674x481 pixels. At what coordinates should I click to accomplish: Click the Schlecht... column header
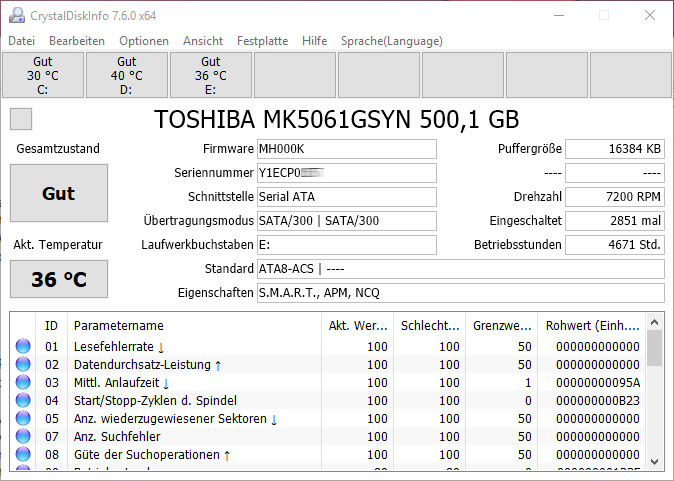click(430, 325)
